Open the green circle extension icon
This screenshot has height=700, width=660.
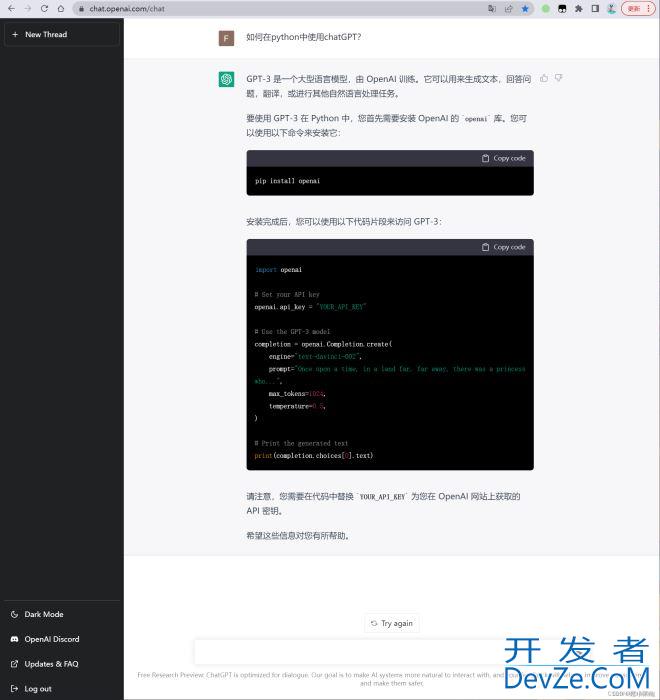tap(546, 8)
